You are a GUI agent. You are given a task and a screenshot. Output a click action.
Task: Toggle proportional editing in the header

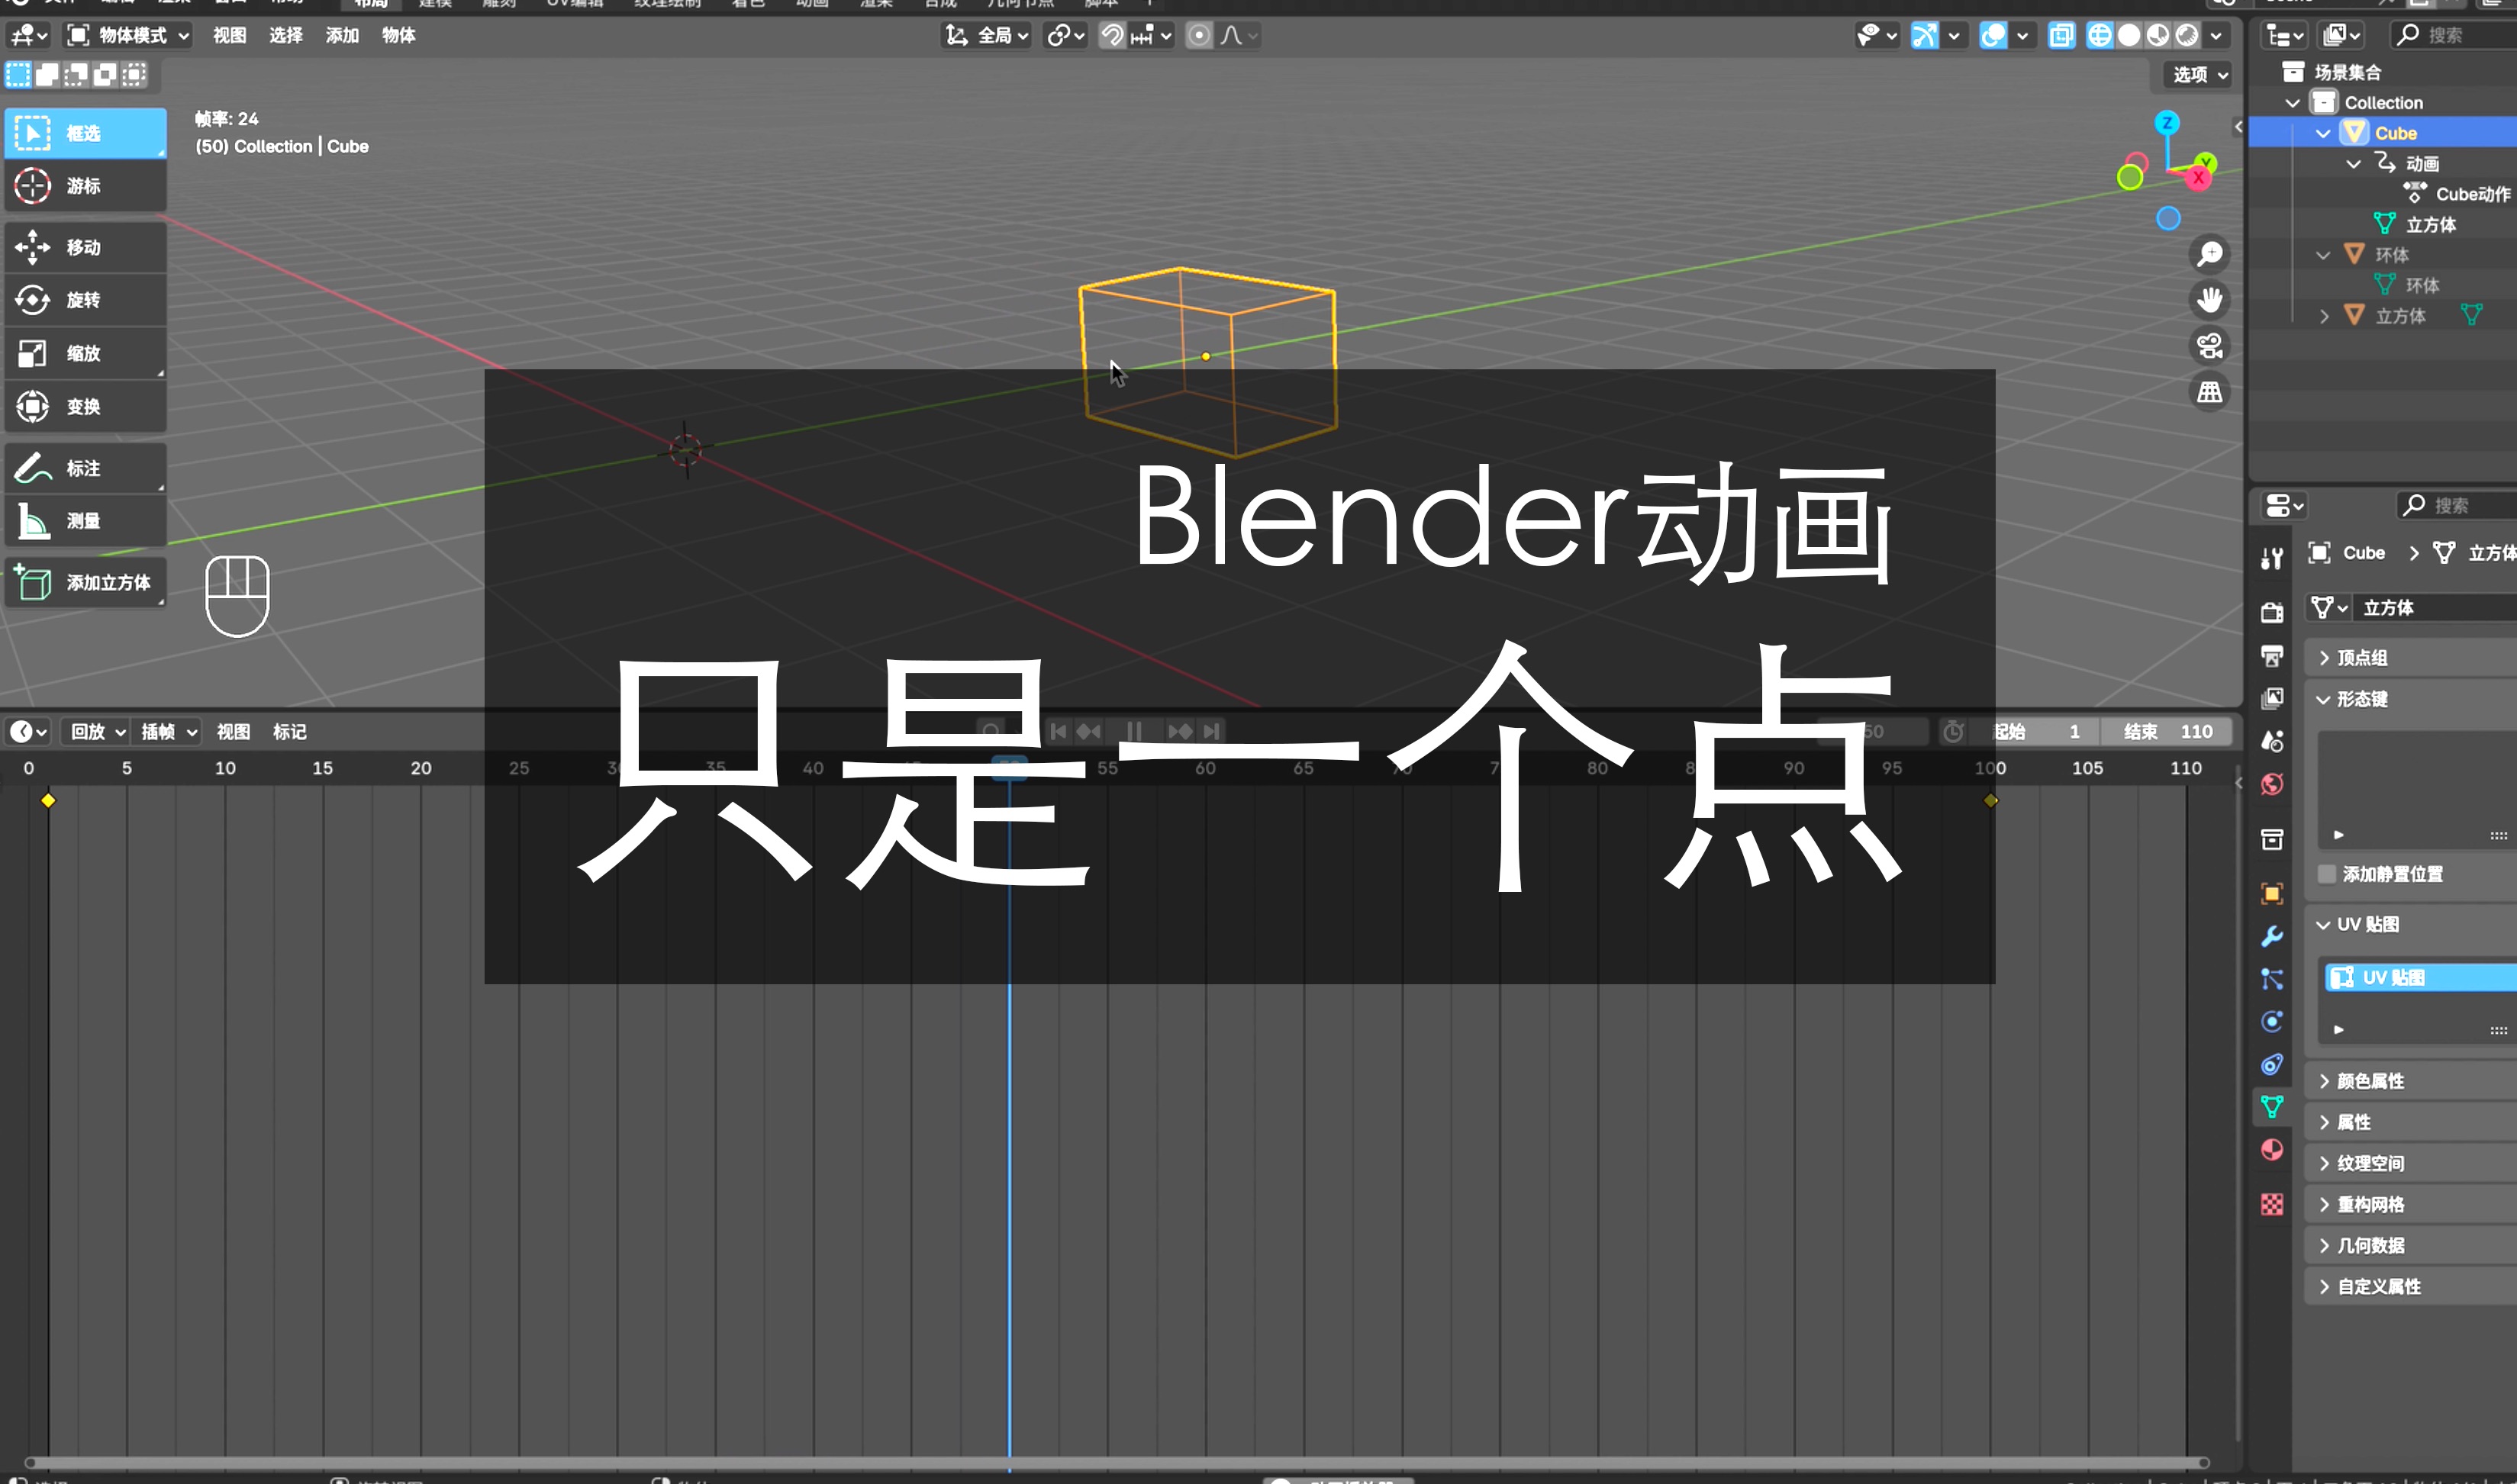1199,35
